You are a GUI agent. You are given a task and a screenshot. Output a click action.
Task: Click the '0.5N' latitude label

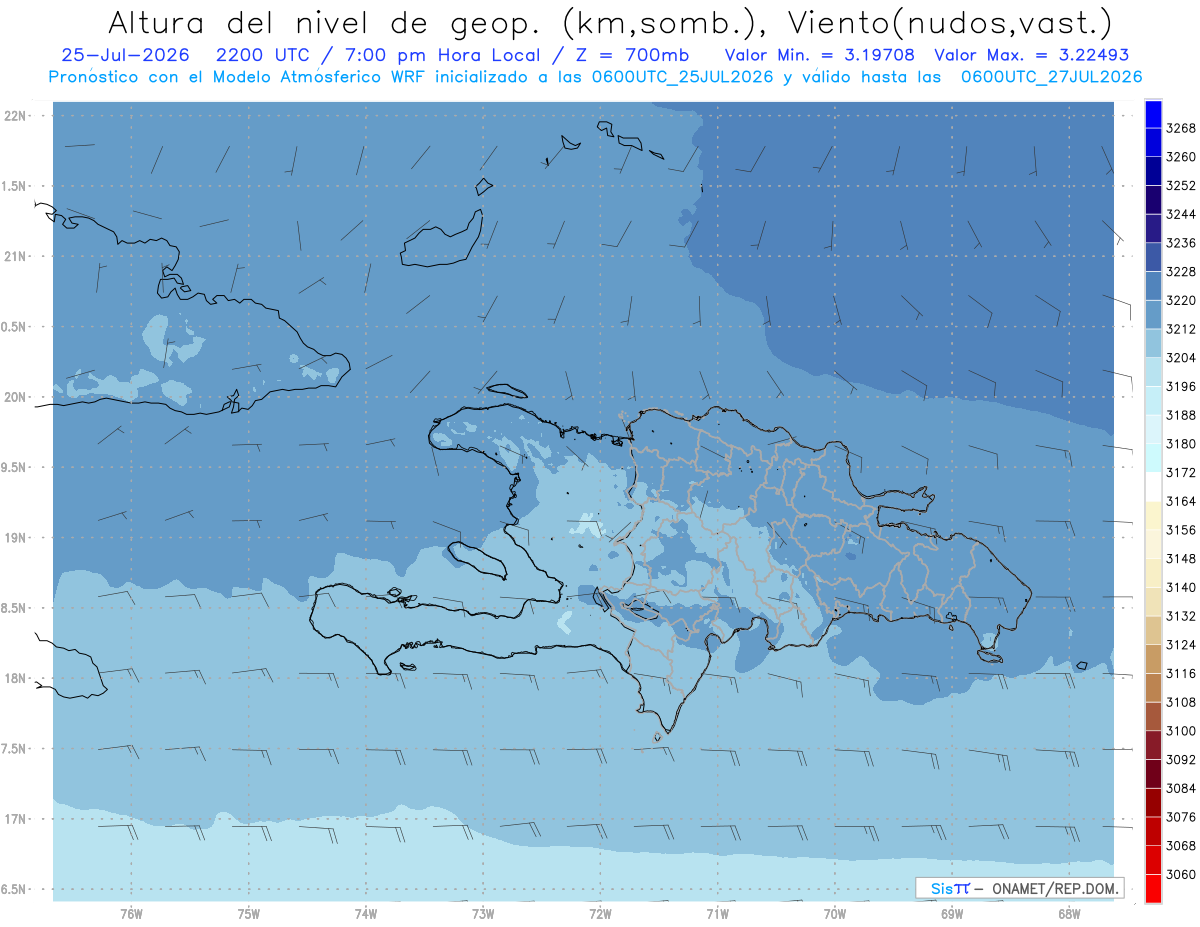[x=15, y=327]
